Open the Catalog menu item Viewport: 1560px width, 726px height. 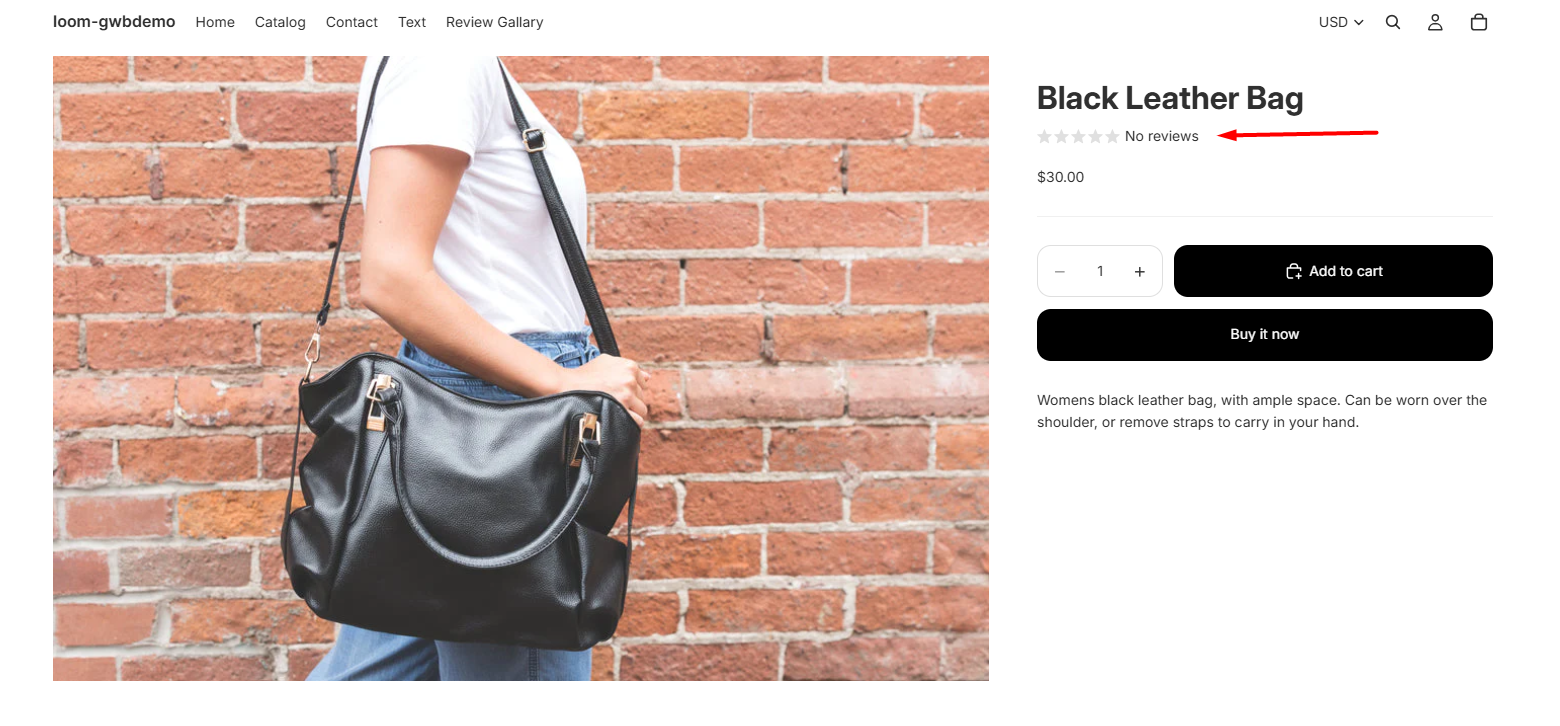[x=280, y=22]
